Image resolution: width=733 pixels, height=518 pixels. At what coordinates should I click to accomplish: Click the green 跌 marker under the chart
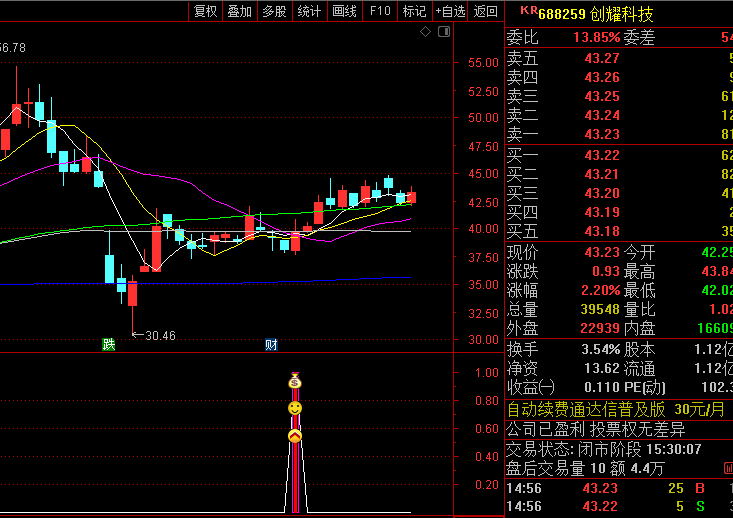click(108, 345)
